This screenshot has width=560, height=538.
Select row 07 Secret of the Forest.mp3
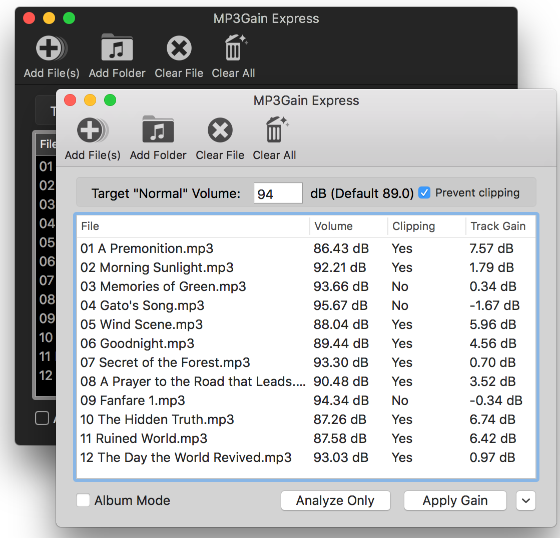306,362
